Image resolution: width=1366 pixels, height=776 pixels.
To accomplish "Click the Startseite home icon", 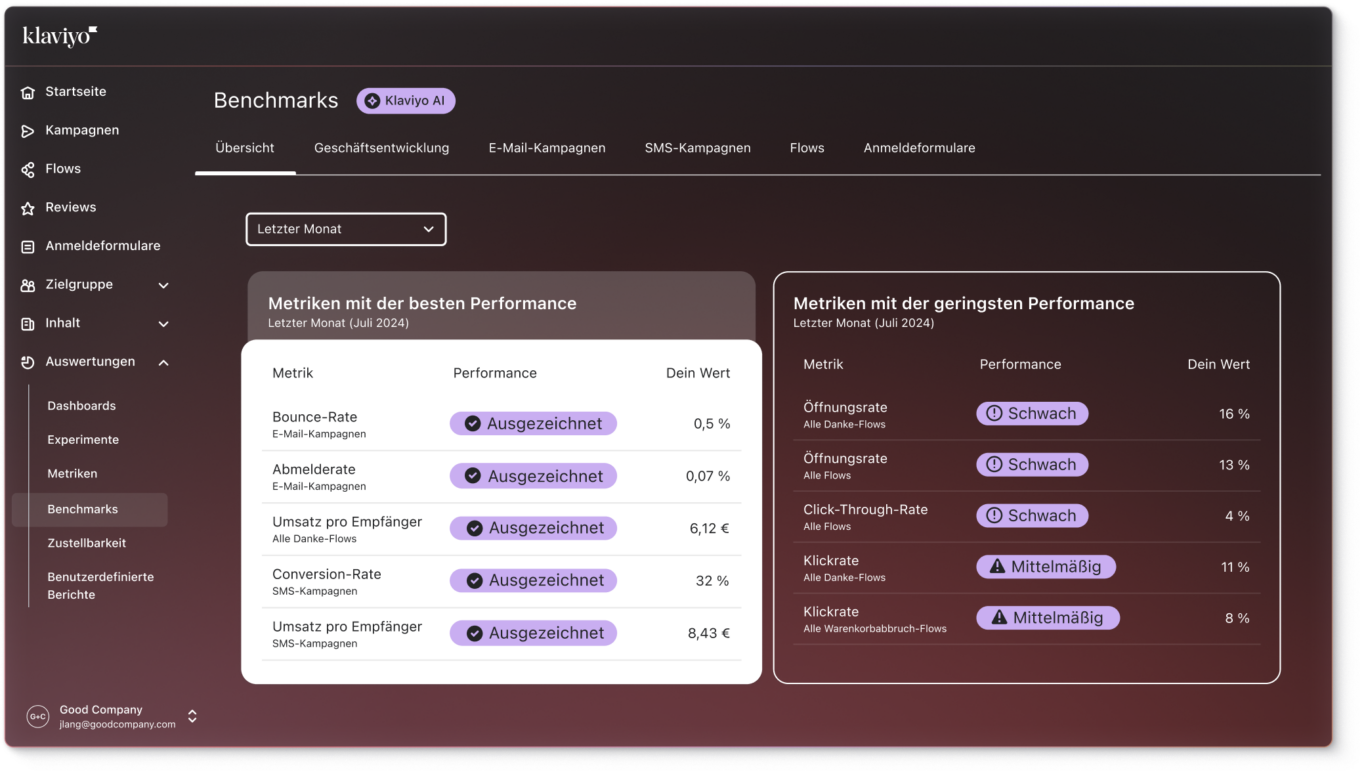I will pos(28,92).
